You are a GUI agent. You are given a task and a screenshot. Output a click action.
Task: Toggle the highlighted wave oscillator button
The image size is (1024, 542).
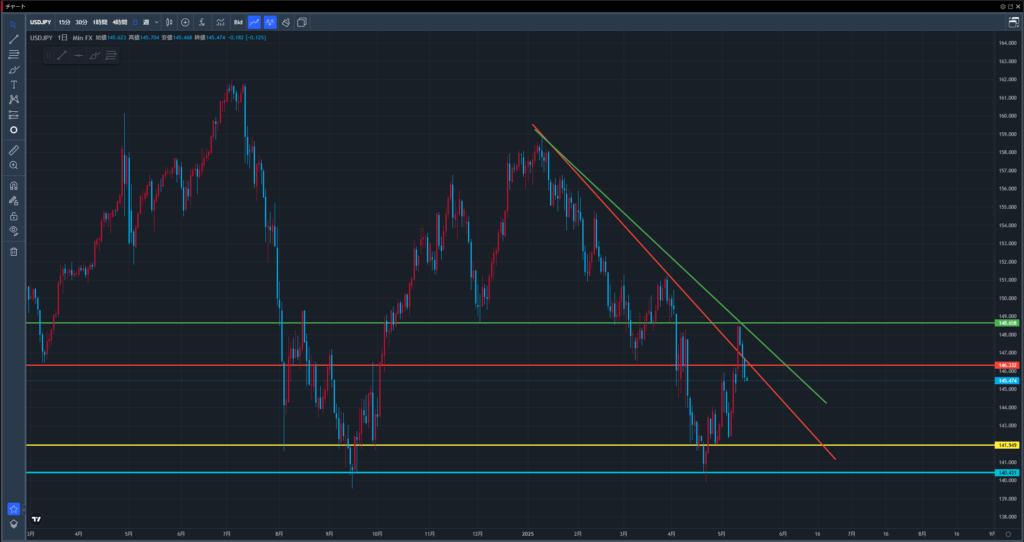pos(270,22)
